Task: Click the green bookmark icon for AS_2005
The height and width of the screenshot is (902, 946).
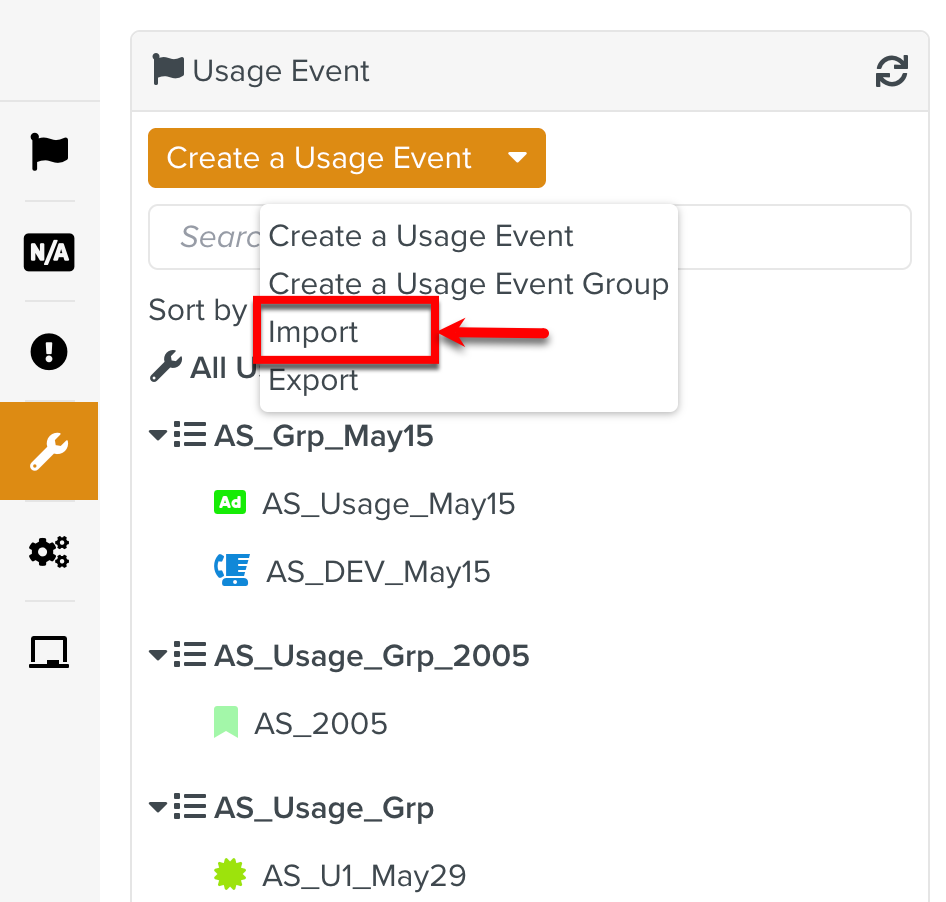Action: click(x=226, y=722)
